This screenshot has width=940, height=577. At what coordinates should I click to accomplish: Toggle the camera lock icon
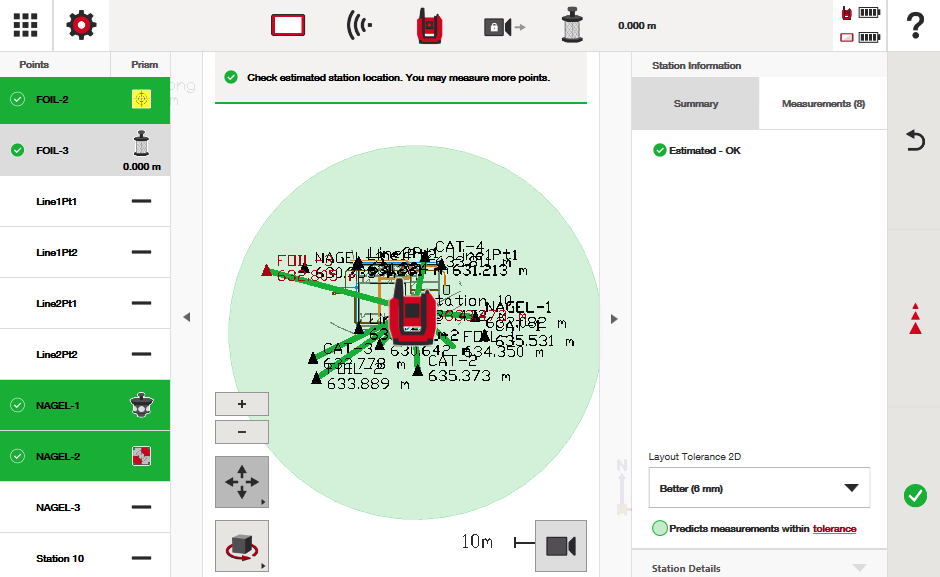pyautogui.click(x=504, y=27)
